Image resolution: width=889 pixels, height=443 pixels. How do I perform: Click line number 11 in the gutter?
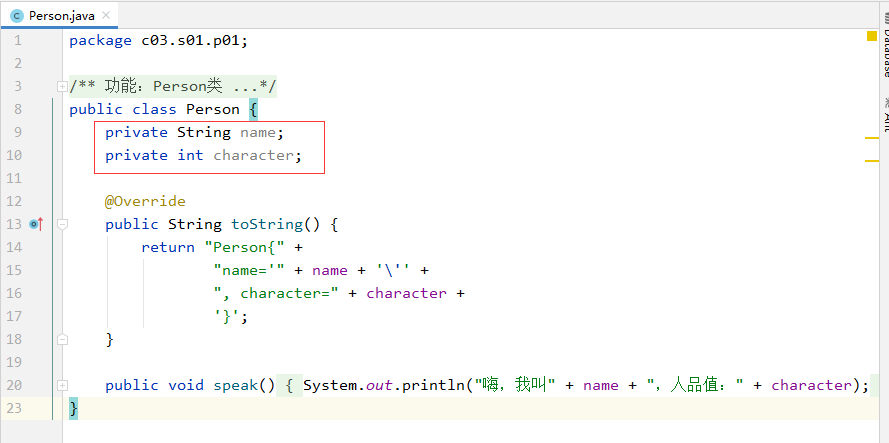(14, 179)
